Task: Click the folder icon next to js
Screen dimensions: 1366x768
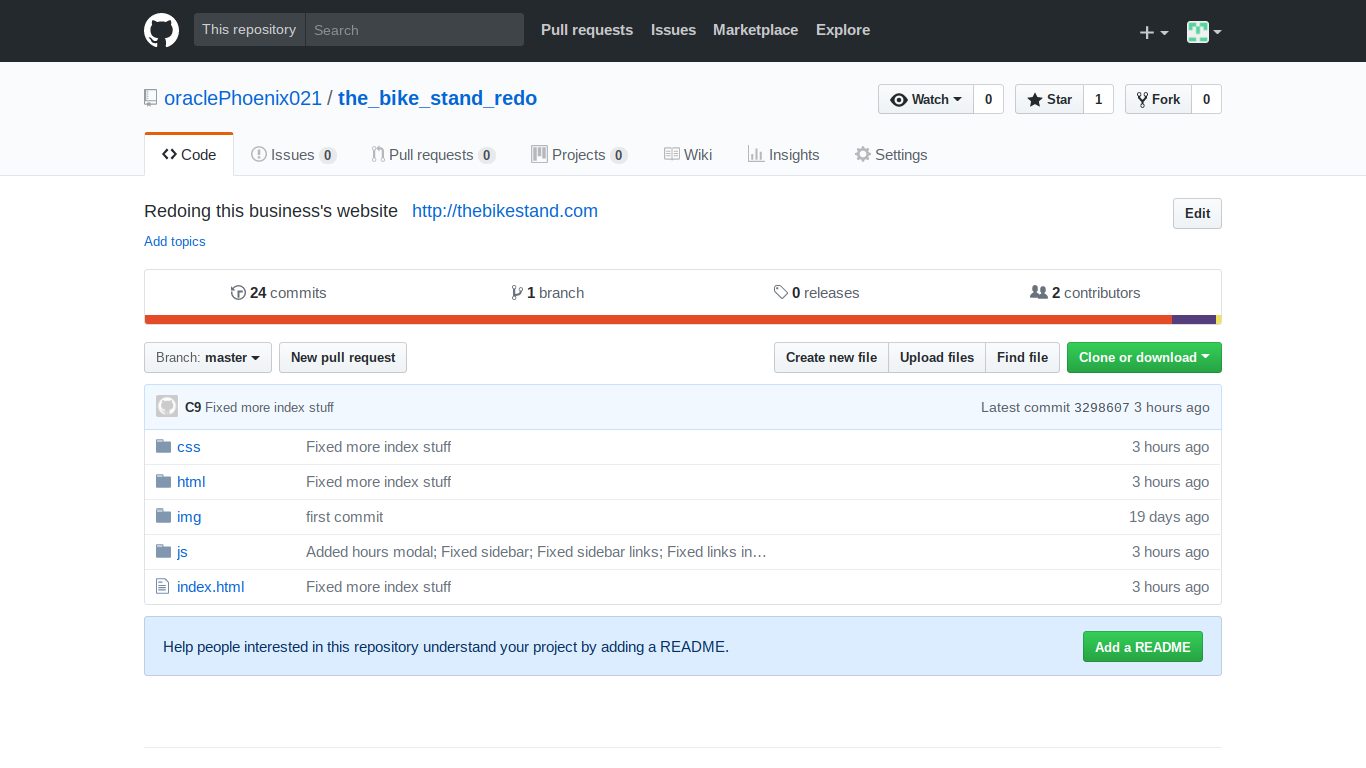Action: (164, 551)
